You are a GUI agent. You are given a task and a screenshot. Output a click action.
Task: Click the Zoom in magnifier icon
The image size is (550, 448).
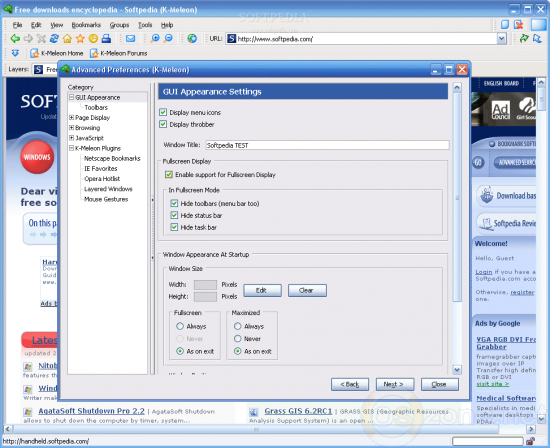coord(155,39)
